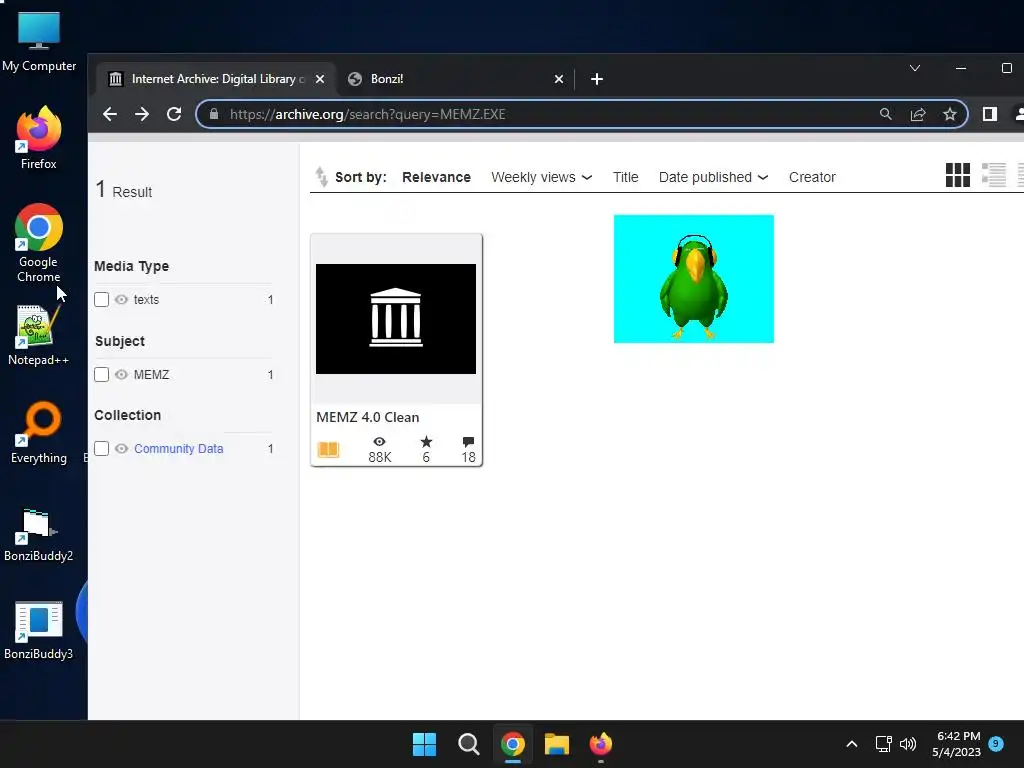Check the texts media type checkbox
This screenshot has width=1024, height=768.
101,300
